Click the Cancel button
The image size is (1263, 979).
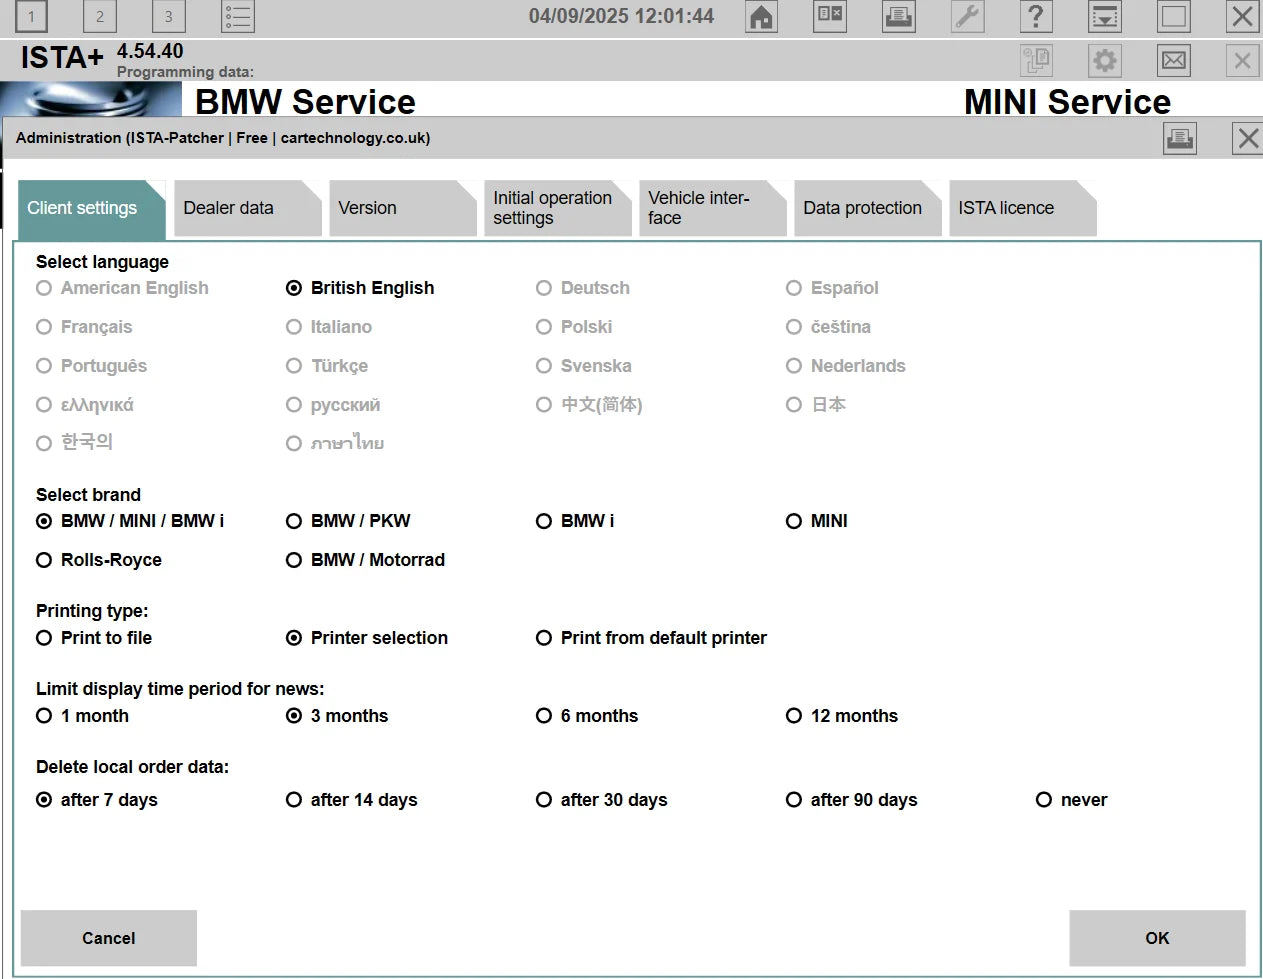[x=108, y=938]
